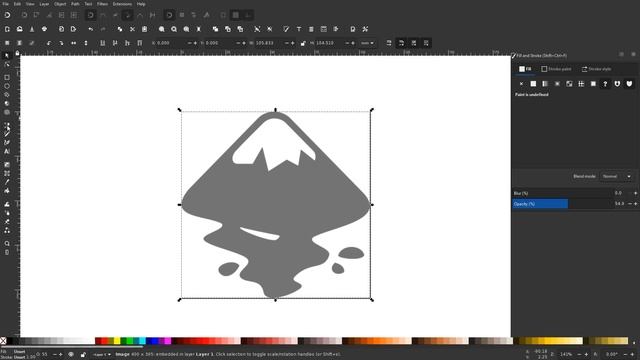Open the Filters menu
This screenshot has height=360, width=640.
point(102,4)
